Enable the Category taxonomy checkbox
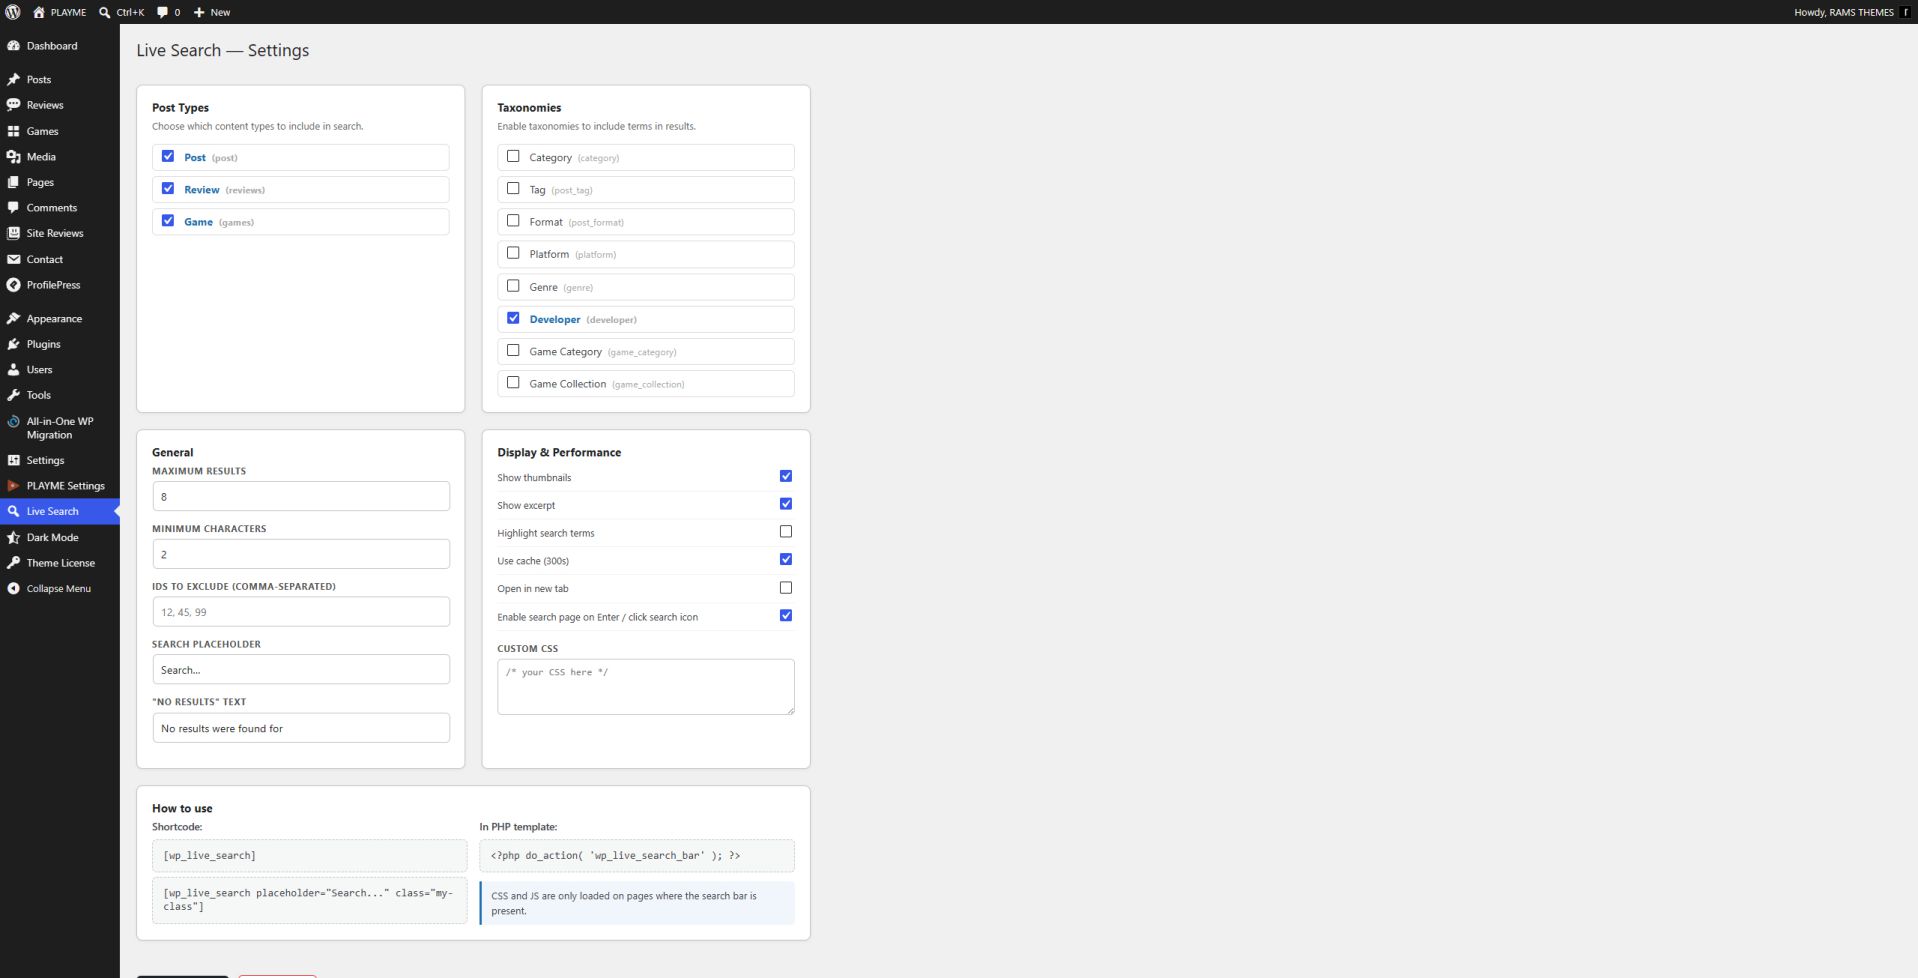 (513, 156)
